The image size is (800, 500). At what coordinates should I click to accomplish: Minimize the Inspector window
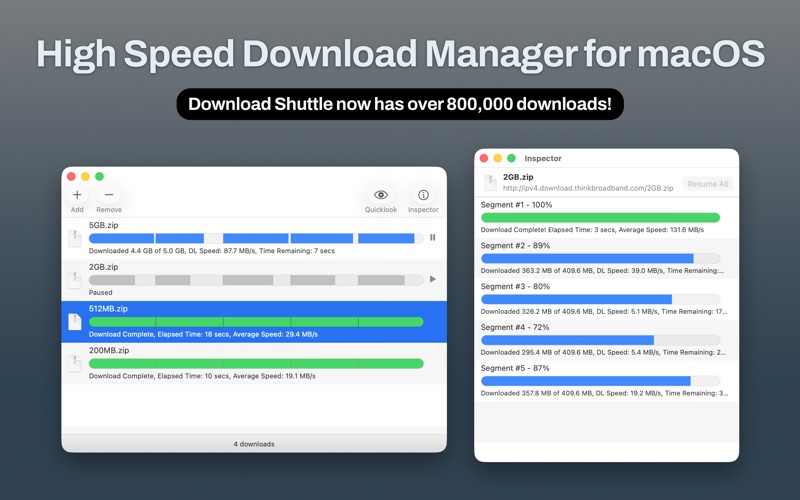[498, 158]
